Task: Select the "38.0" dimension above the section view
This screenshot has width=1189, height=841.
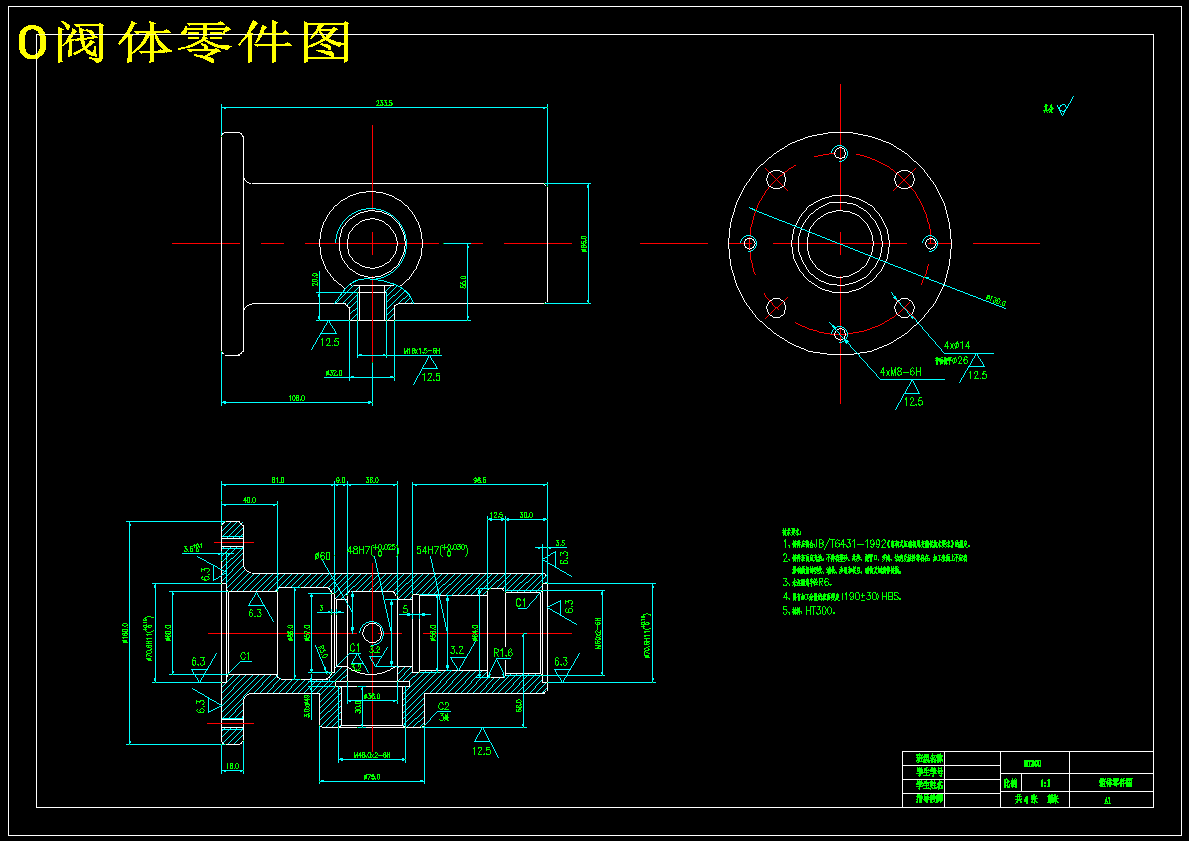Action: pyautogui.click(x=372, y=480)
